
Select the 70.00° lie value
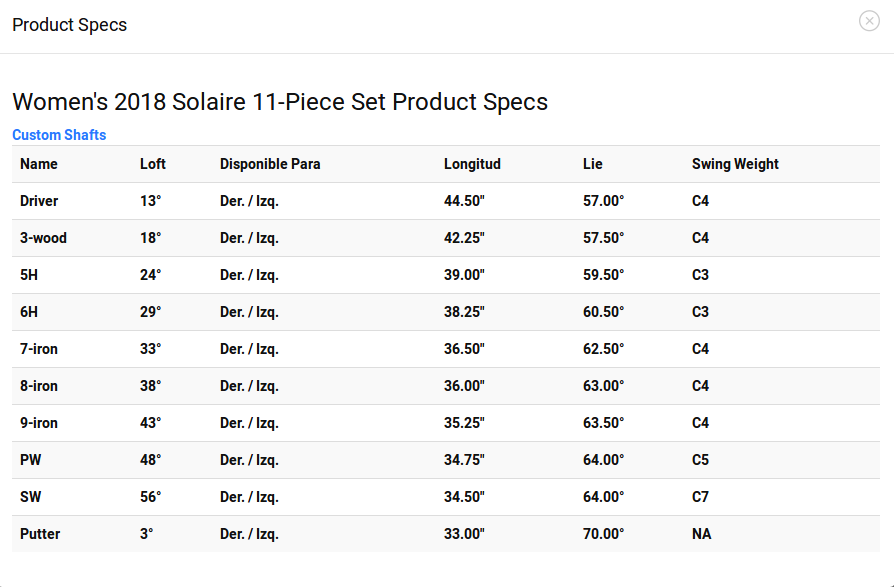[603, 535]
